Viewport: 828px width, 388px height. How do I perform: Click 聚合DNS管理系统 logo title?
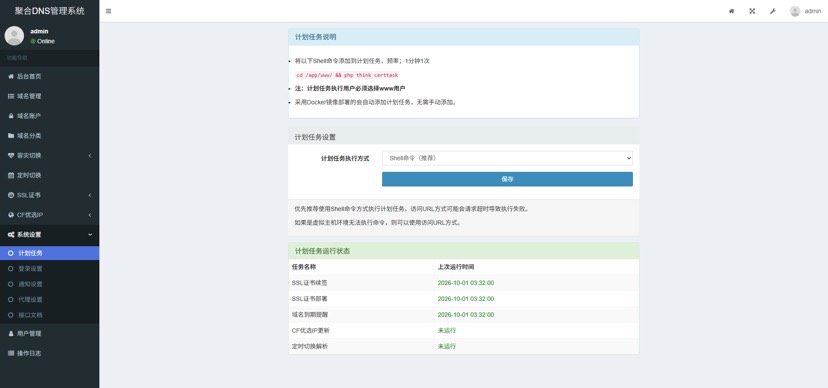50,11
